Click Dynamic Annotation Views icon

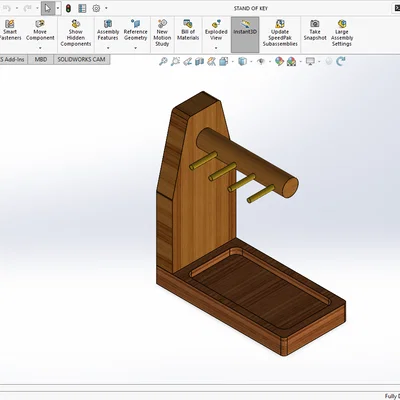point(211,61)
